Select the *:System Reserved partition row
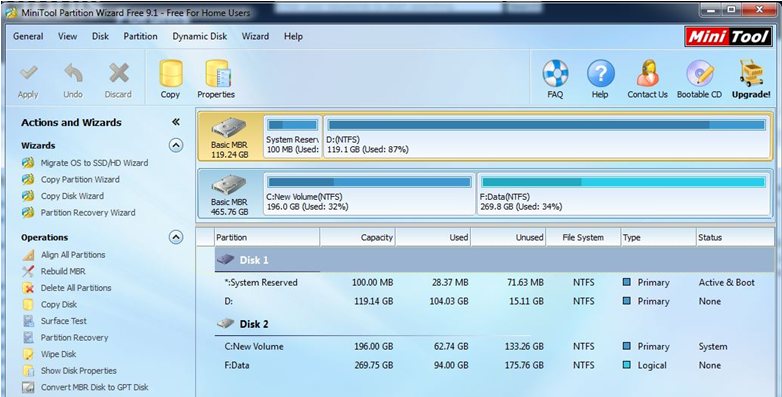Image resolution: width=782 pixels, height=397 pixels. [x=495, y=283]
